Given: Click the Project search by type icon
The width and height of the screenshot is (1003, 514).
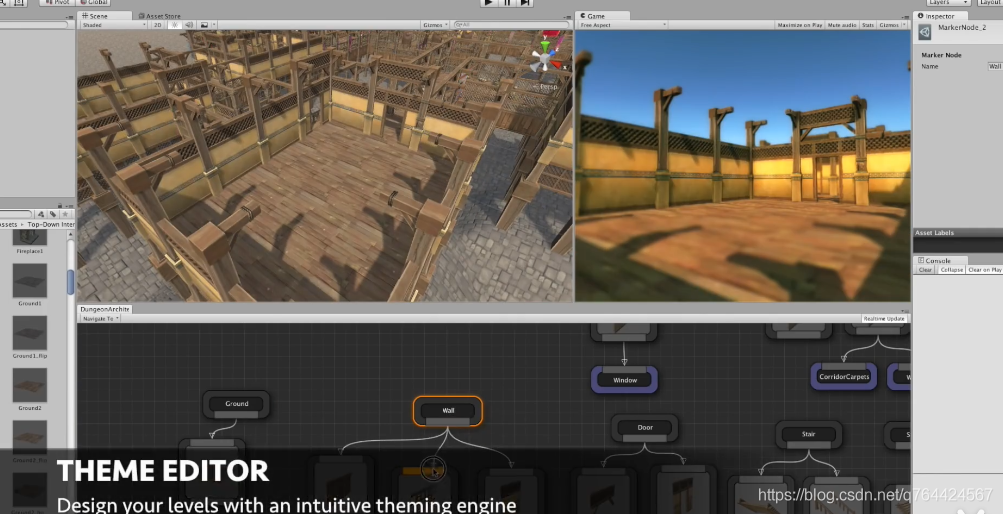Looking at the screenshot, I should (41, 214).
